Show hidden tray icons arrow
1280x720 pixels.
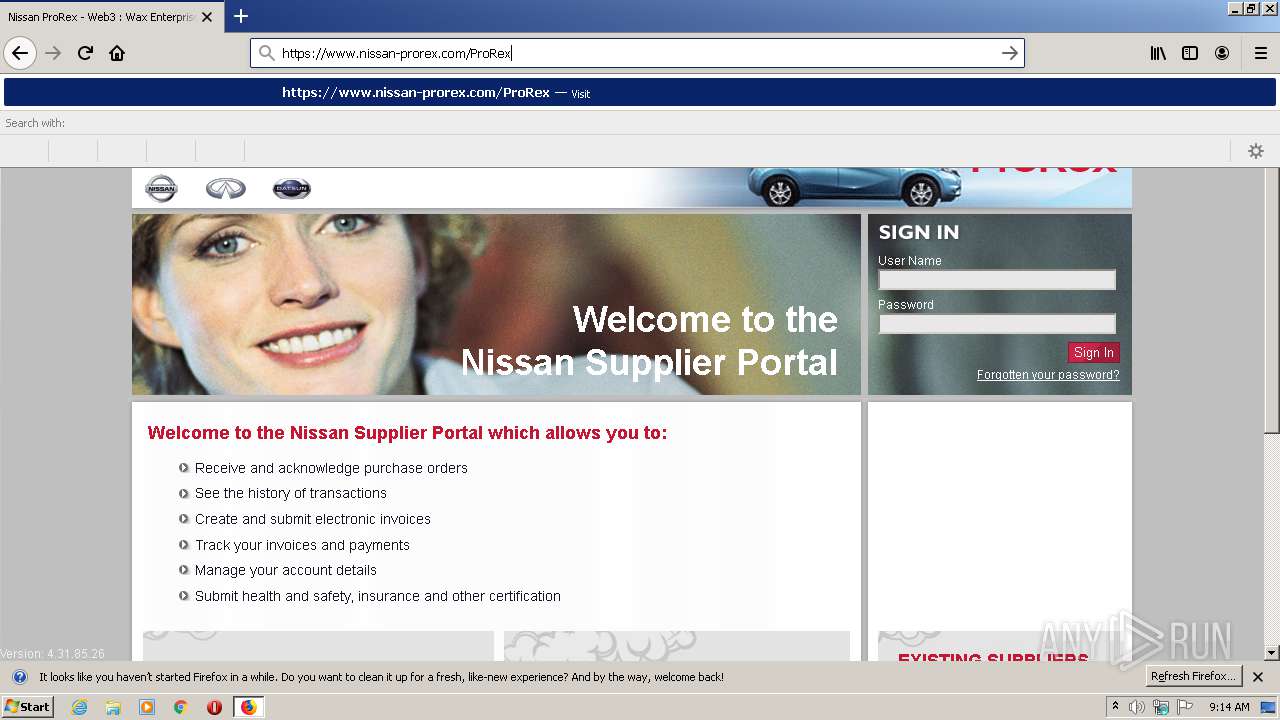(1116, 707)
